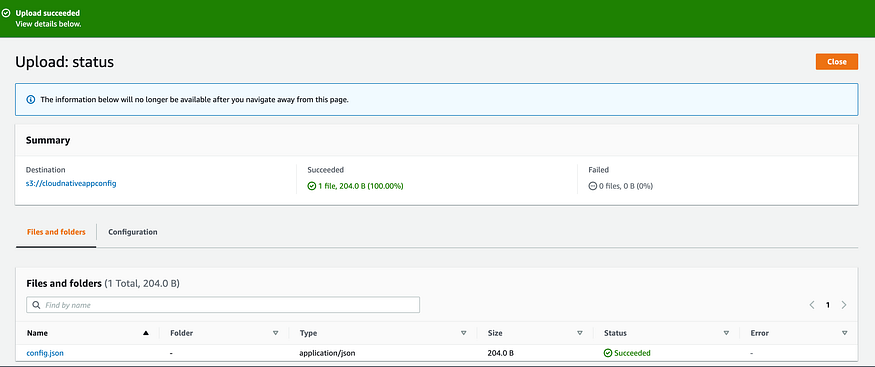The image size is (875, 367).
Task: Click the config.json row Succeeded status icon
Action: 608,353
